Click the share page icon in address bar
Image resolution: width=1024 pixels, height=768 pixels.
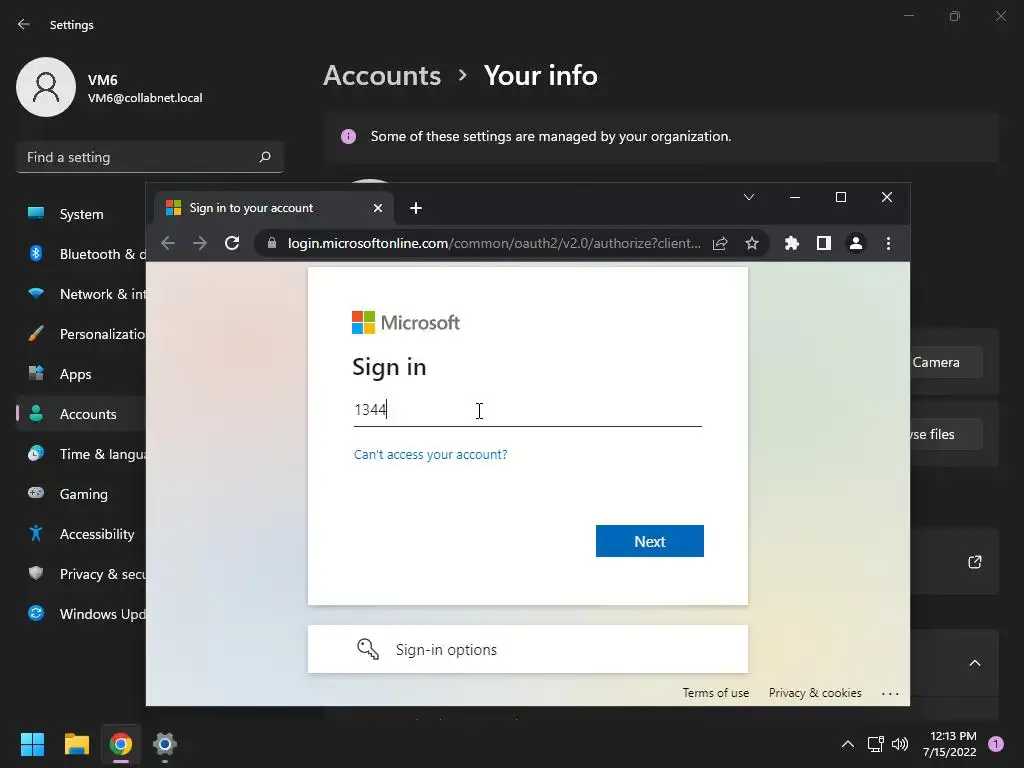click(x=720, y=243)
